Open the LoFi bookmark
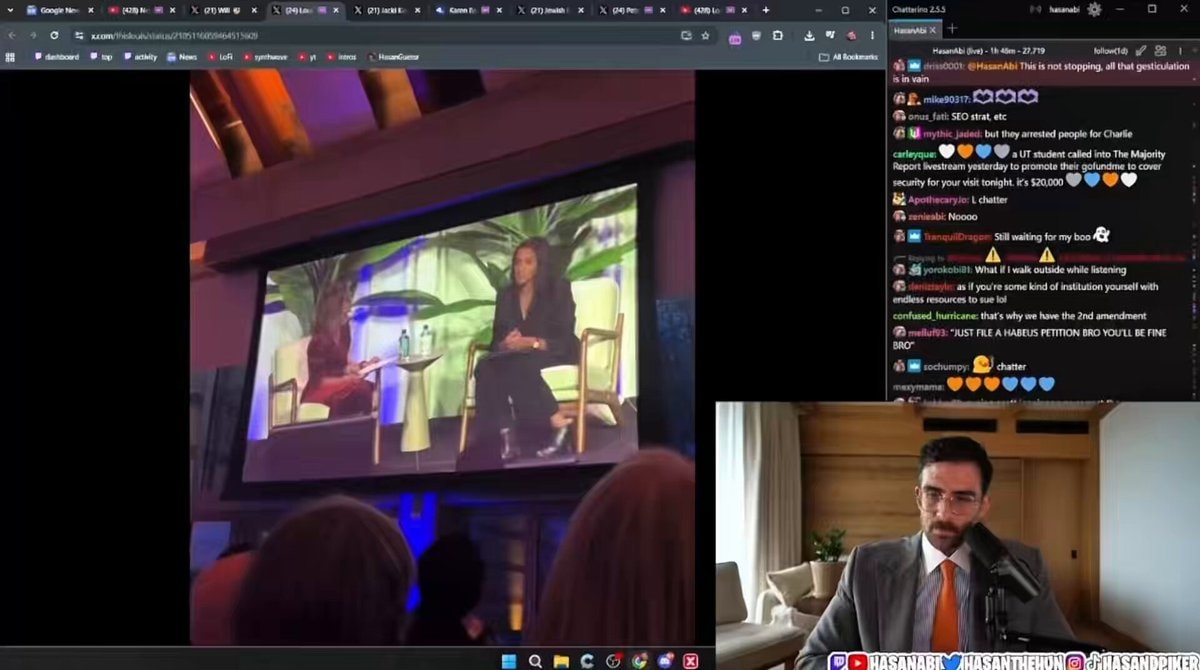The width and height of the screenshot is (1200, 670). pyautogui.click(x=220, y=57)
